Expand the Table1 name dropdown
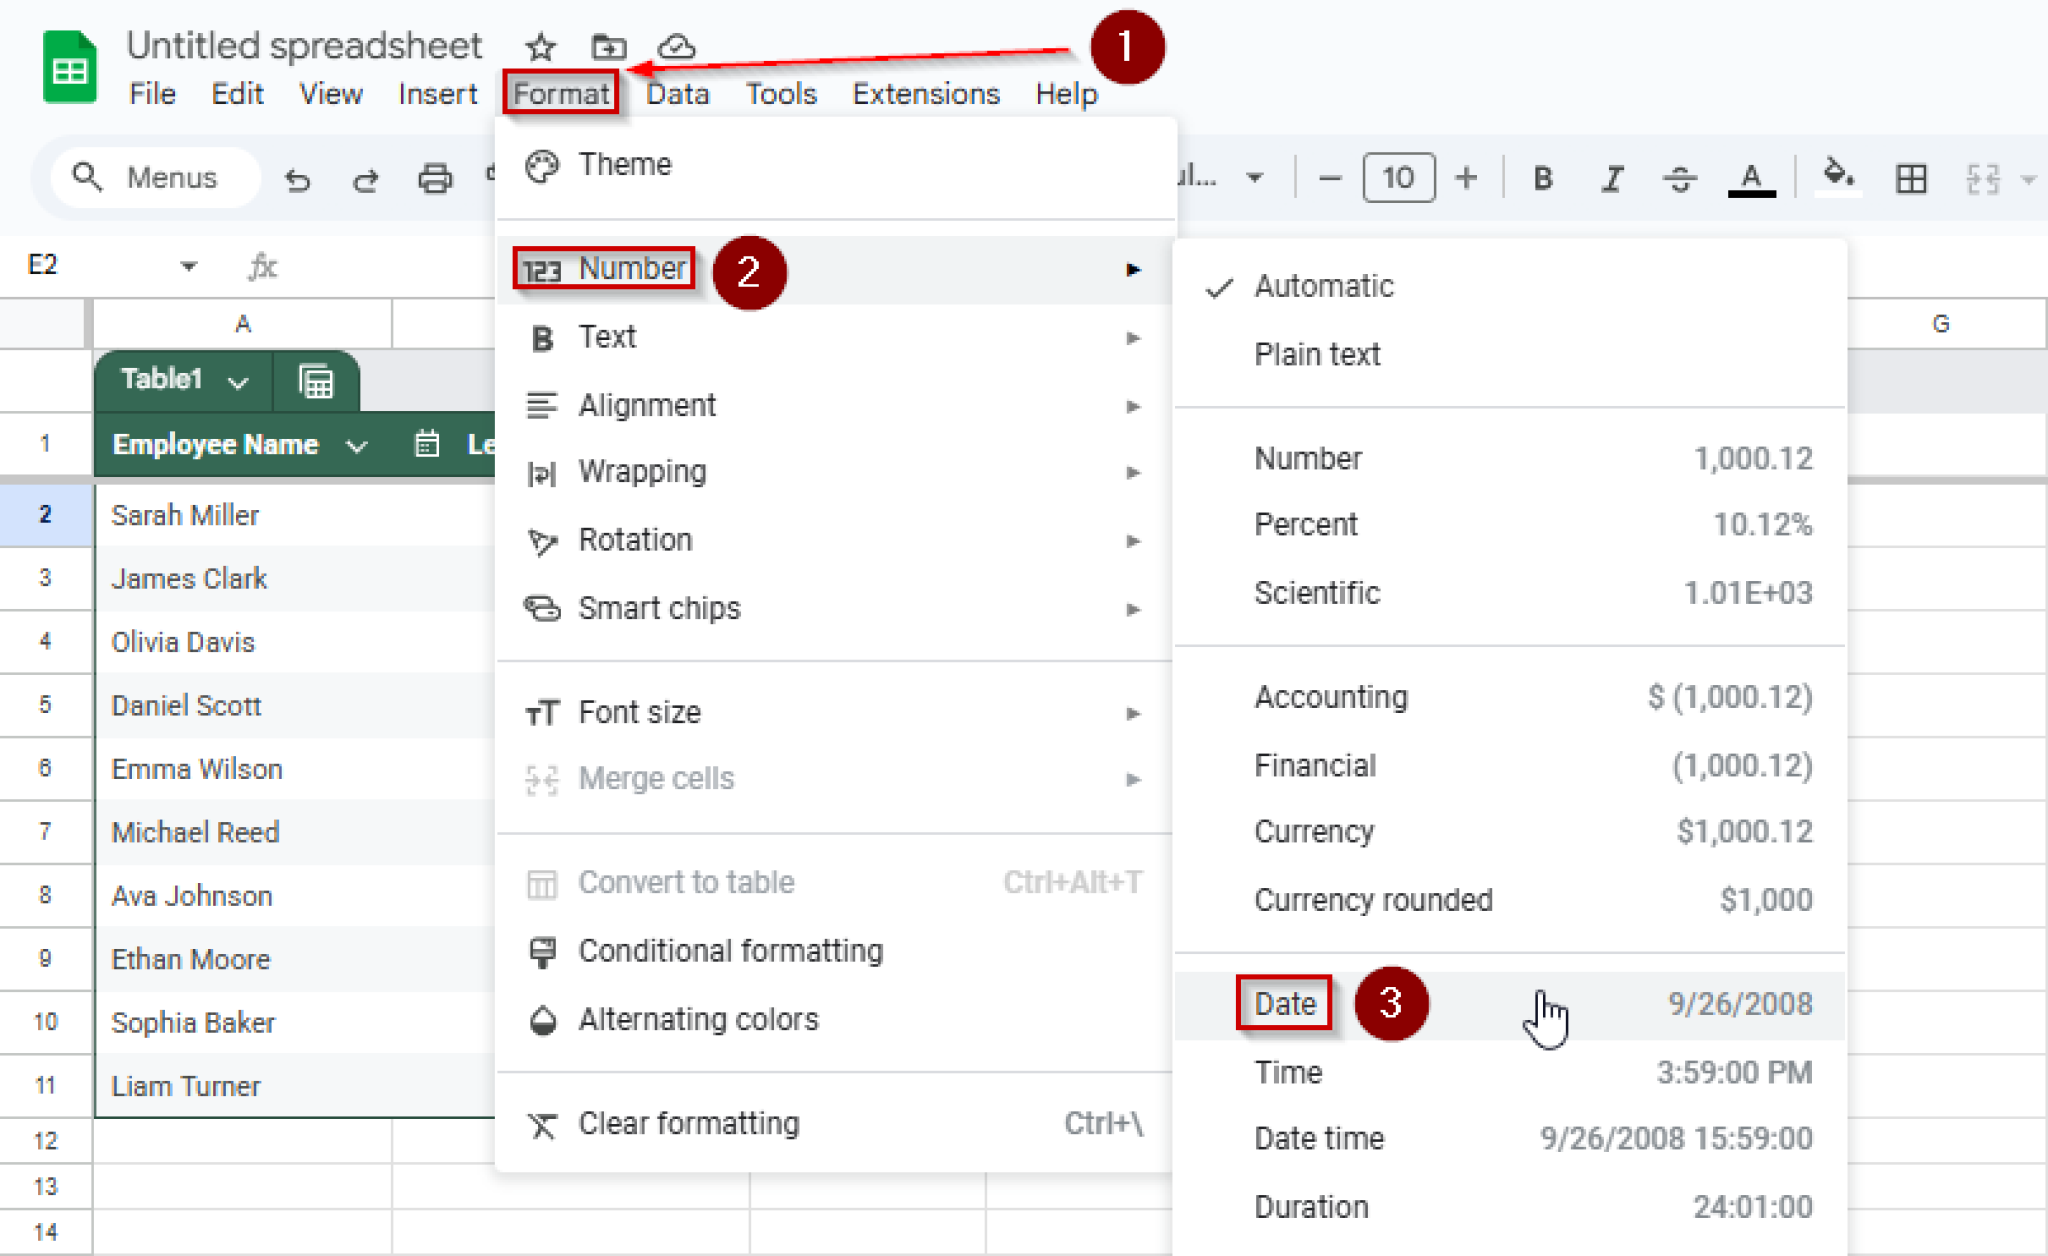Image resolution: width=2048 pixels, height=1256 pixels. (x=238, y=382)
